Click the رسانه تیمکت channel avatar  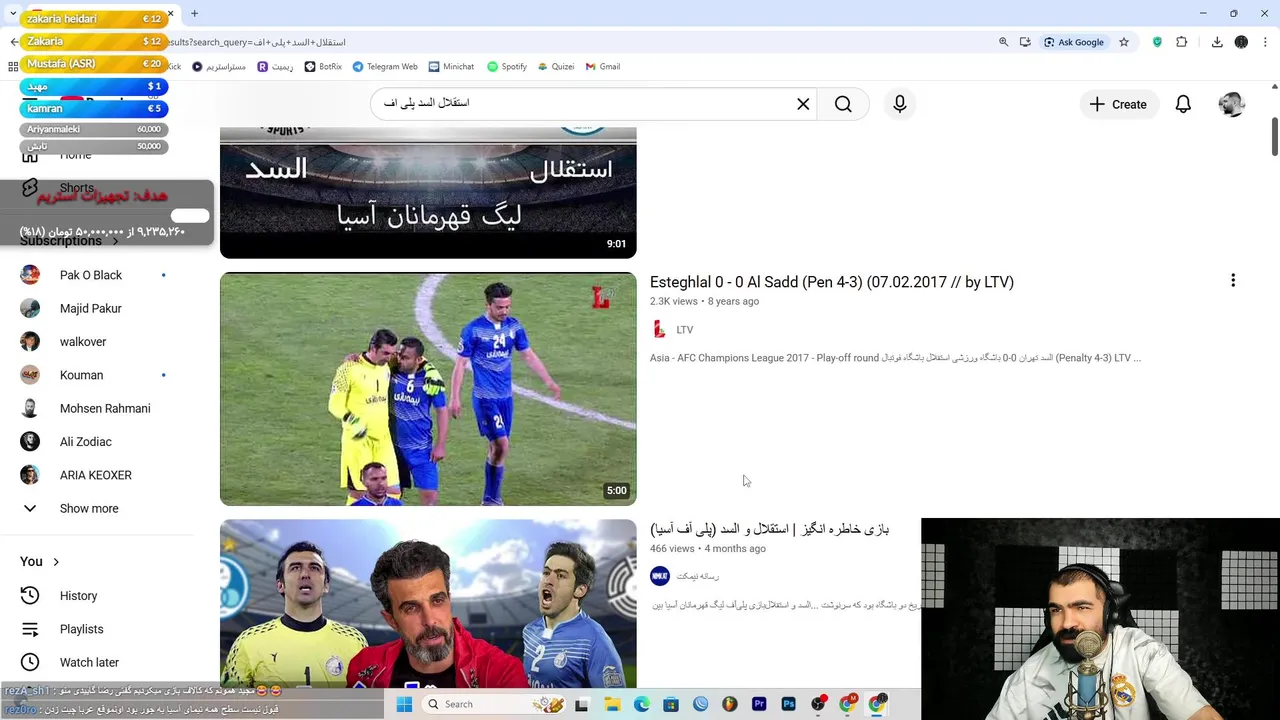click(x=659, y=576)
